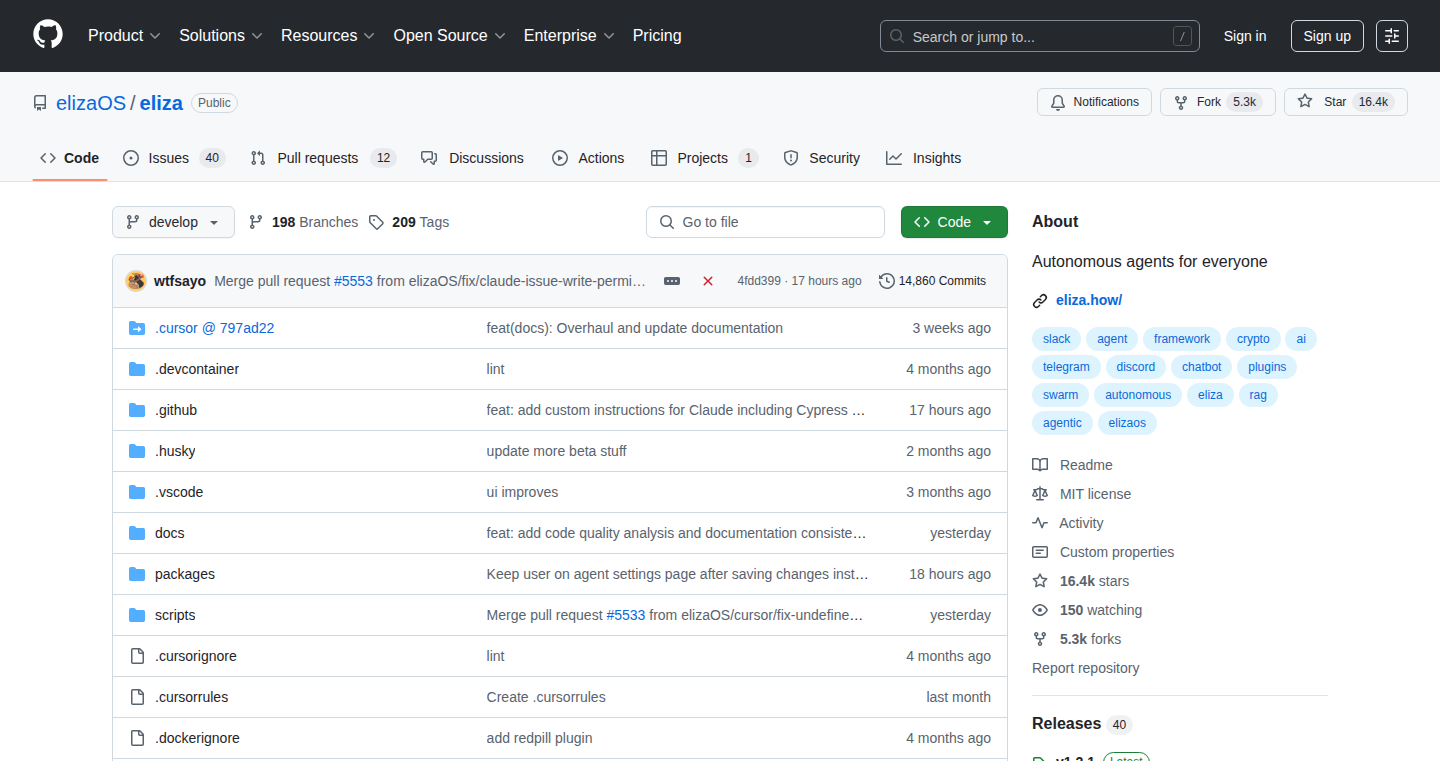This screenshot has height=761, width=1440.
Task: Expand the Product menu
Action: [x=124, y=35]
